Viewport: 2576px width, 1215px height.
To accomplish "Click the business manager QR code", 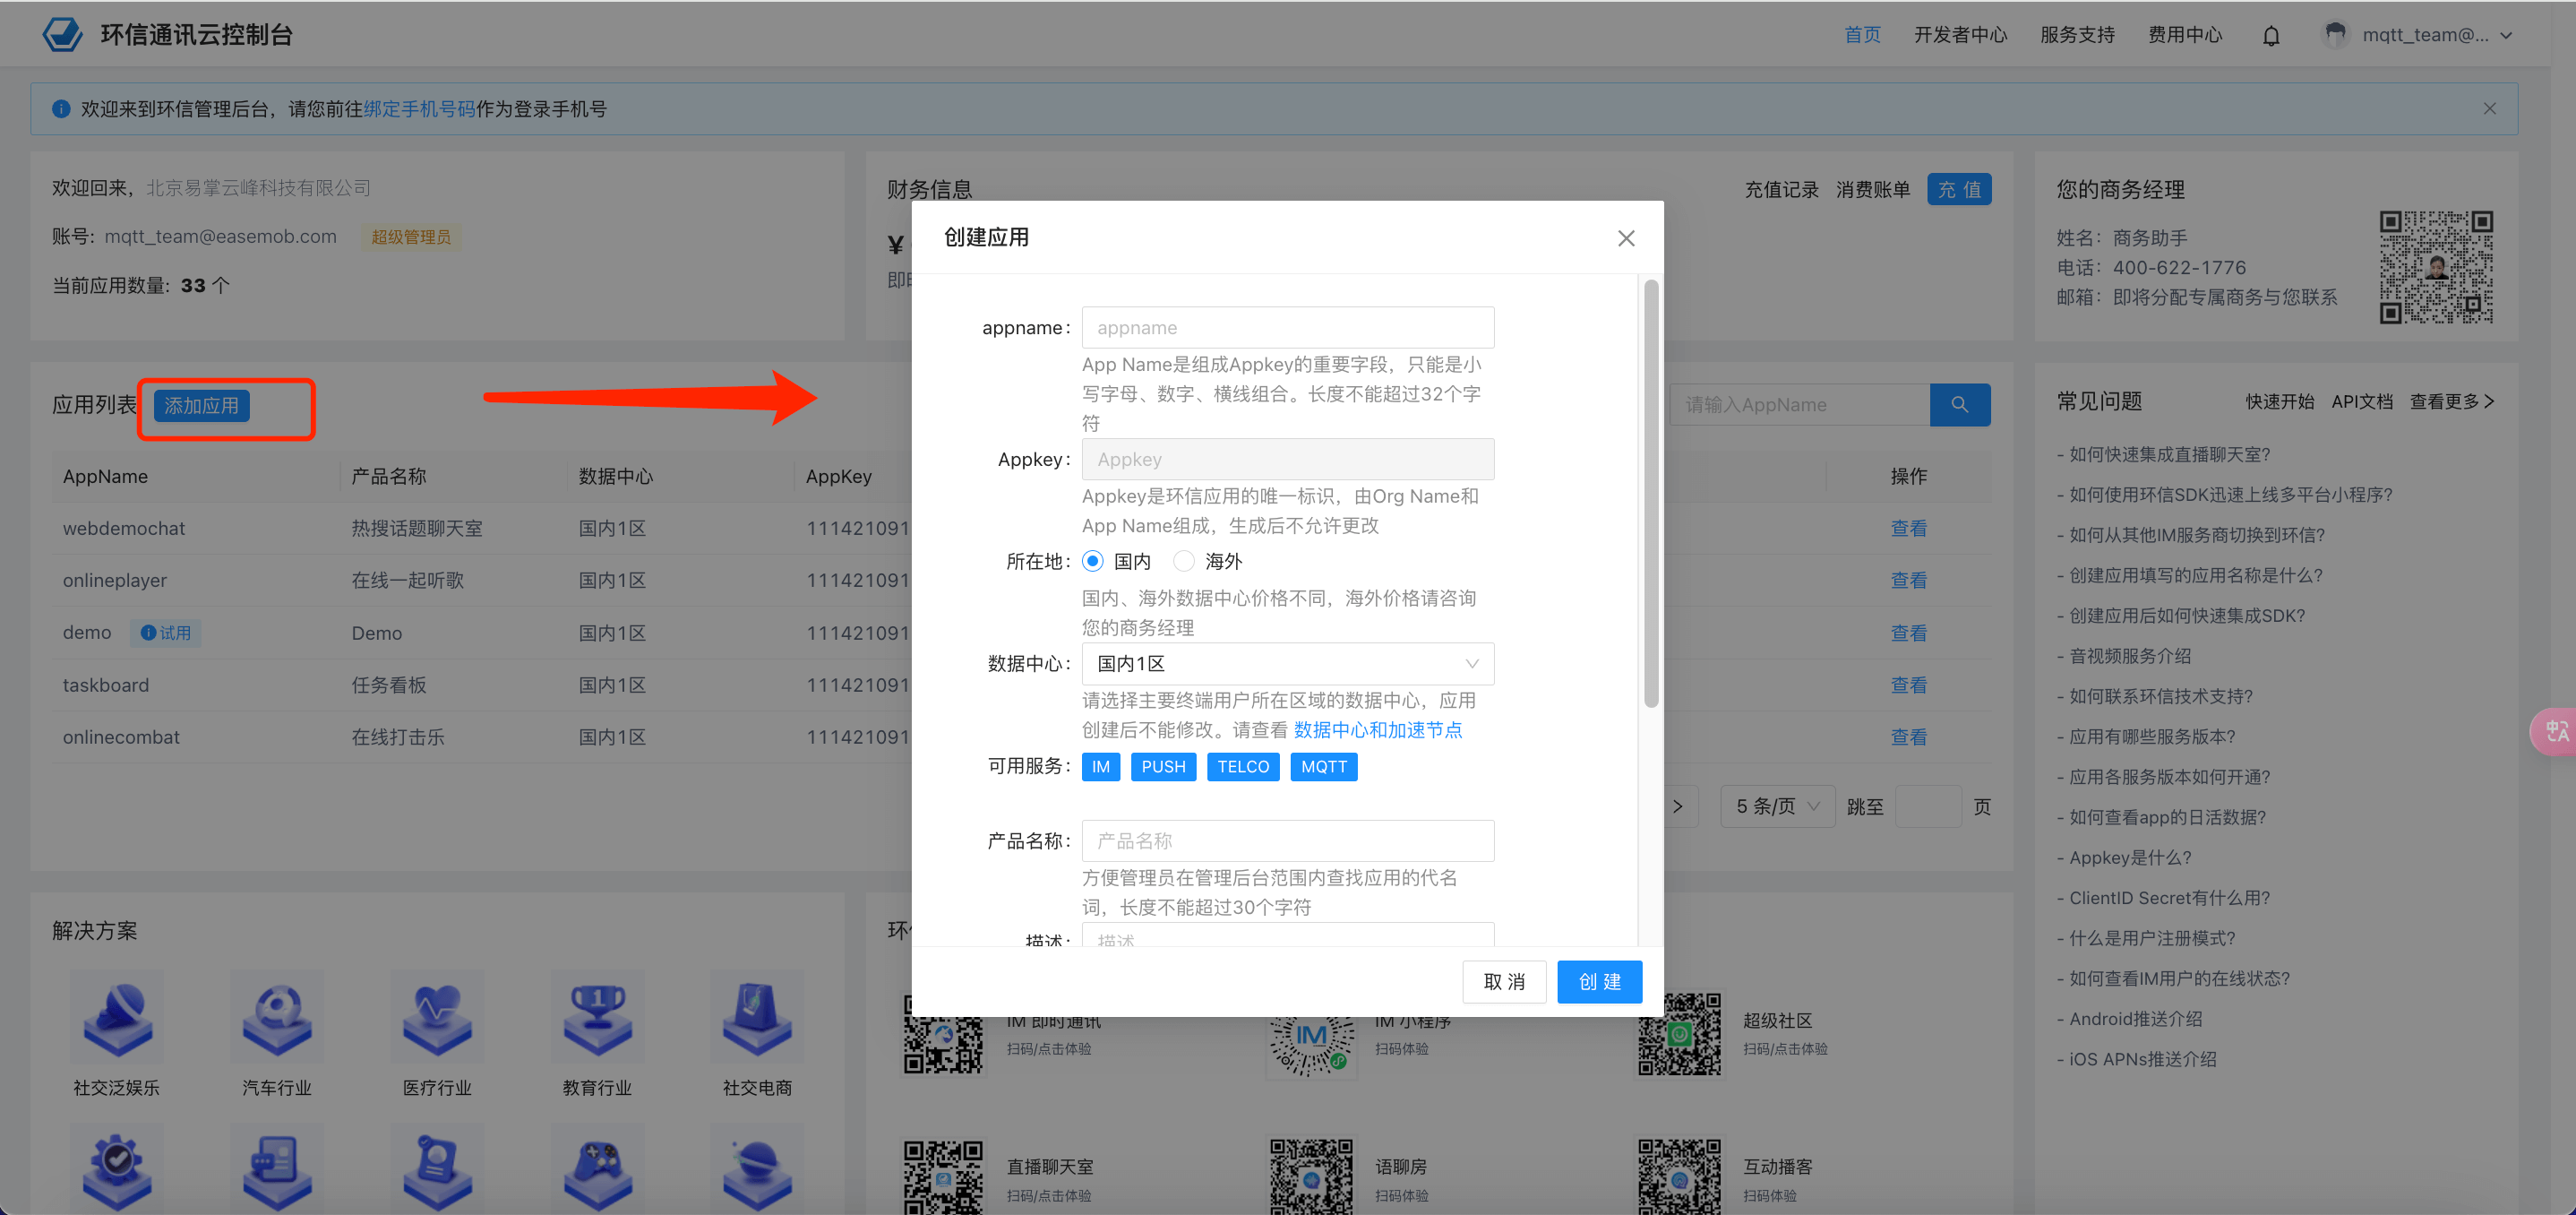I will coord(2436,267).
